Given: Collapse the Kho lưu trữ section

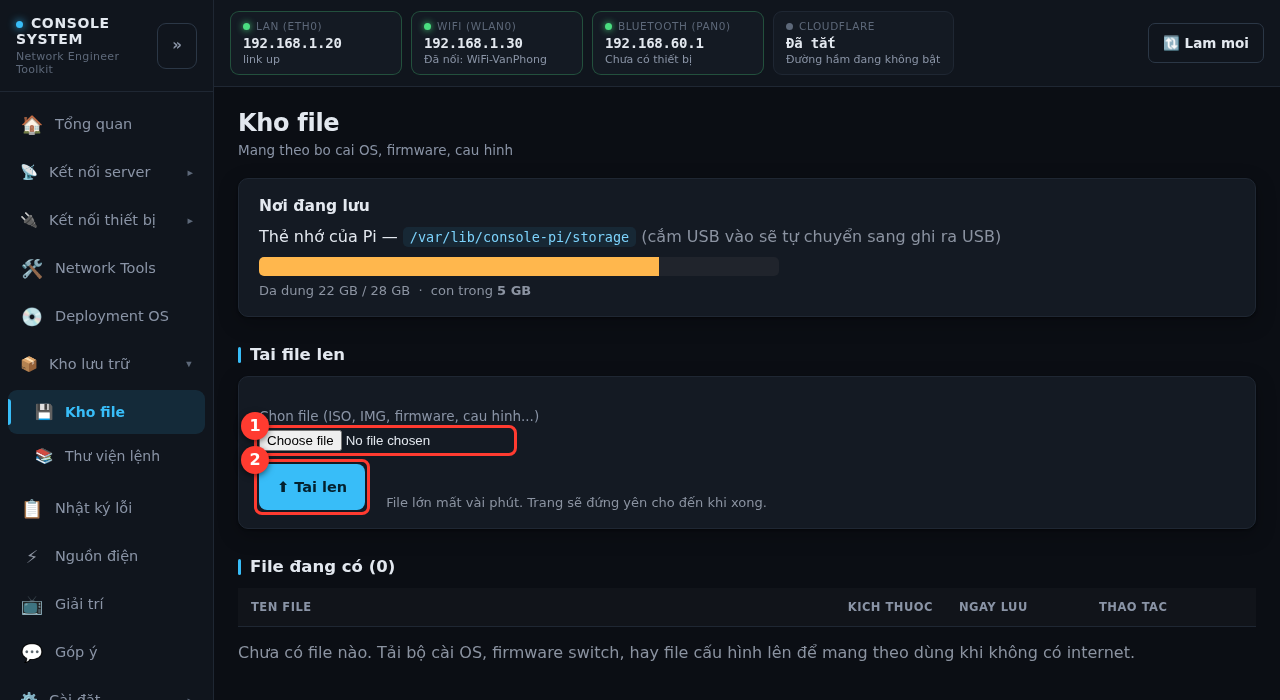Looking at the screenshot, I should tap(106, 364).
